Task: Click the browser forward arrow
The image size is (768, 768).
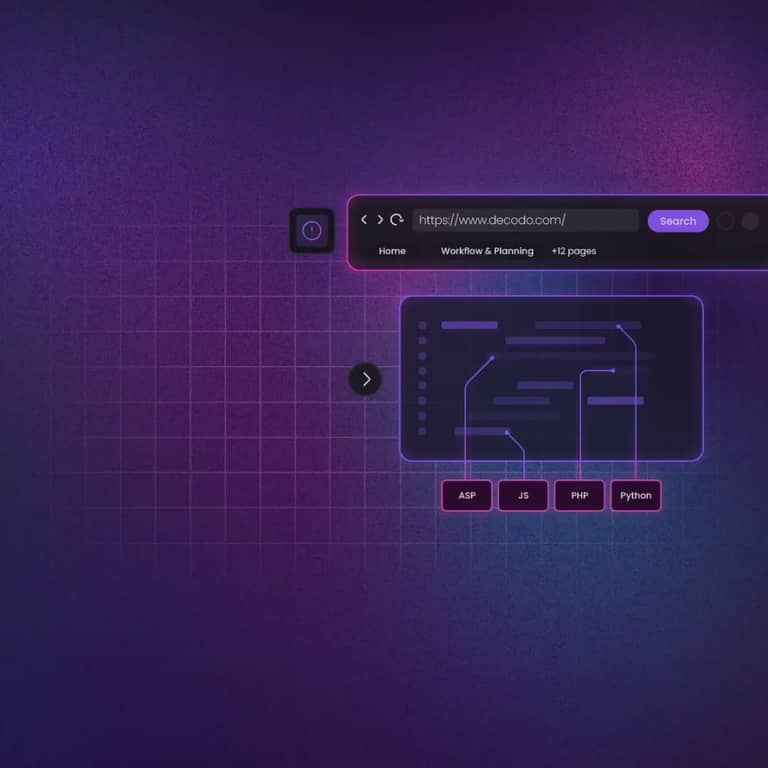Action: tap(380, 219)
